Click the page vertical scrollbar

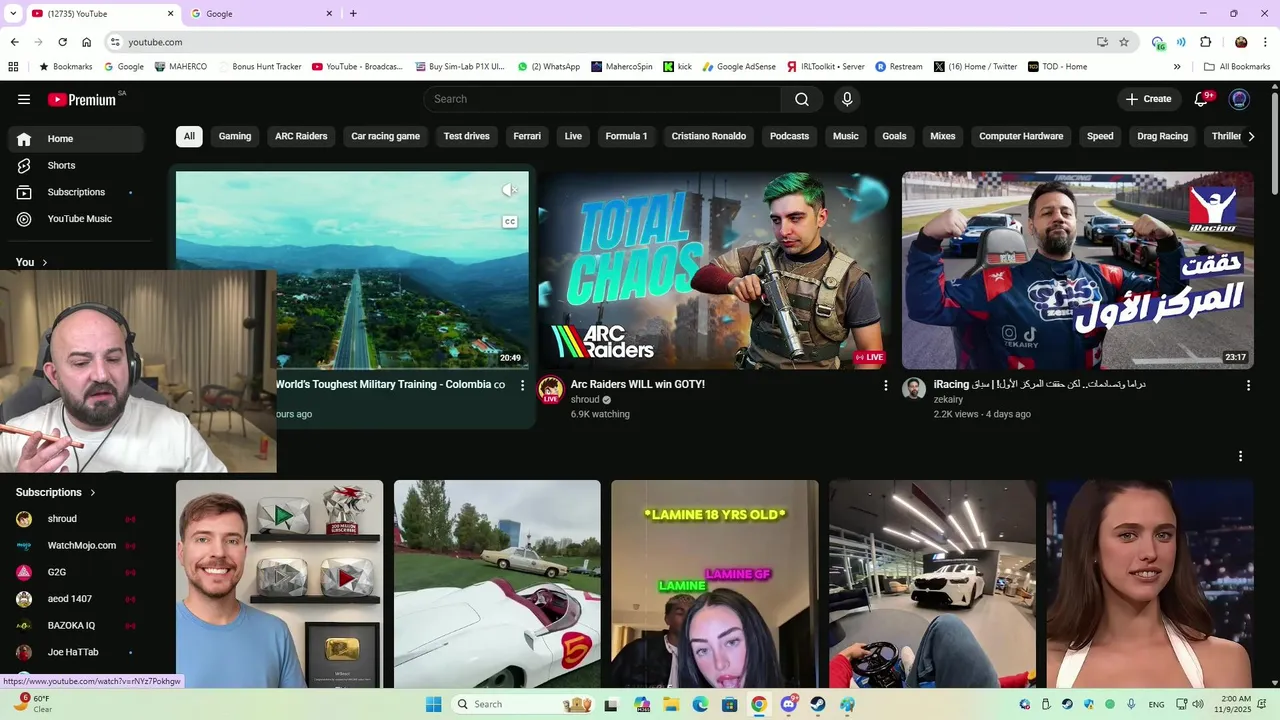[1274, 145]
